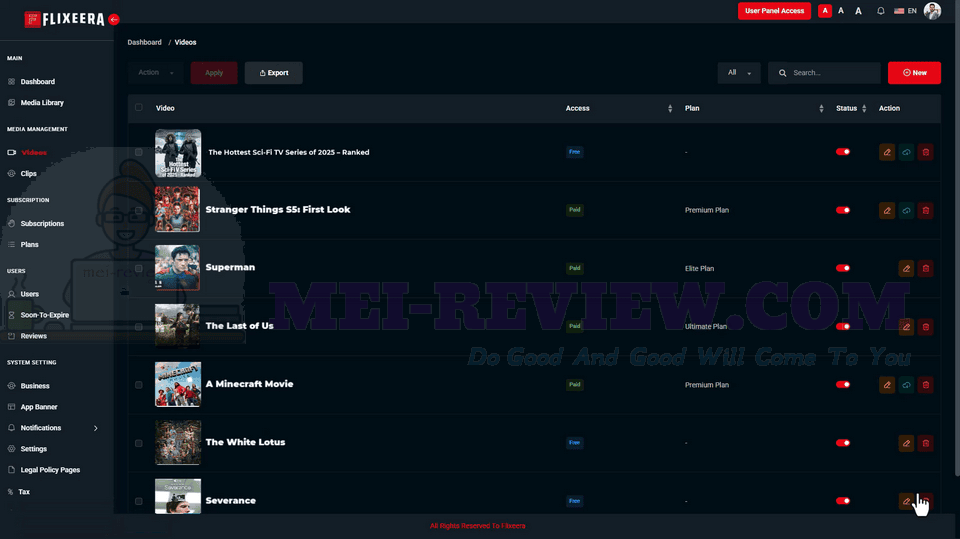This screenshot has height=539, width=960.
Task: Open the Stranger Things S5 thumbnail
Action: click(178, 209)
